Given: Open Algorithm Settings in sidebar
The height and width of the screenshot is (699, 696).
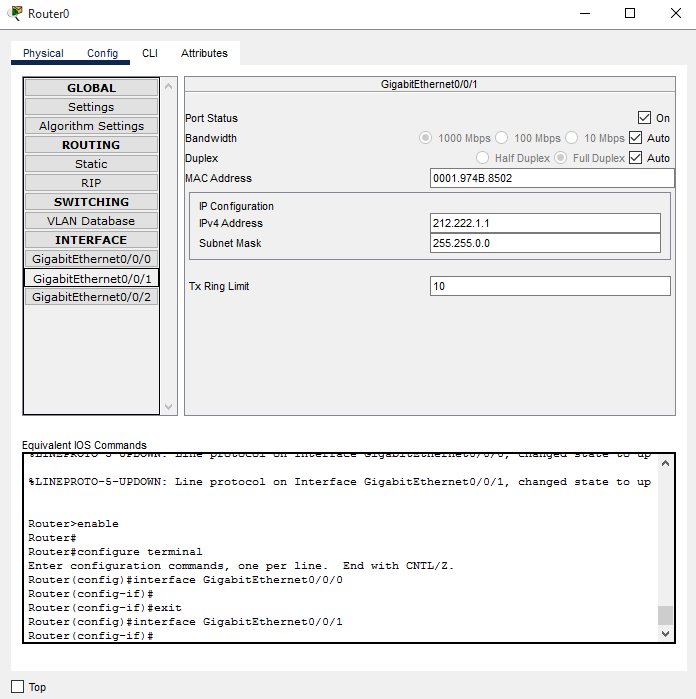Looking at the screenshot, I should [91, 126].
